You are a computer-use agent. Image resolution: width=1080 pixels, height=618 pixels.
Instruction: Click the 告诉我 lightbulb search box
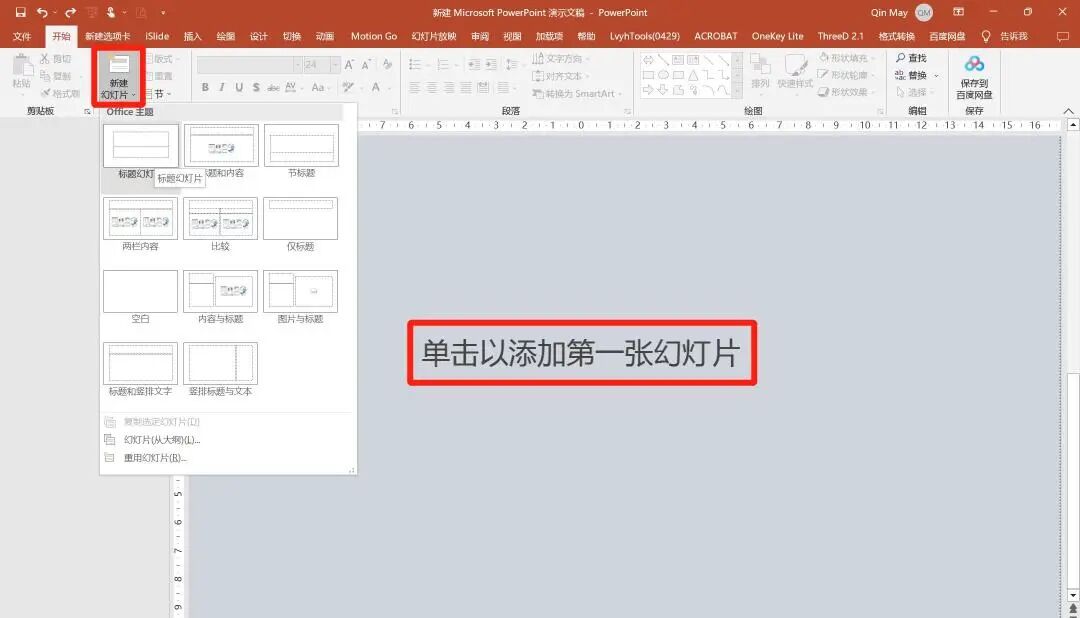pos(1004,37)
